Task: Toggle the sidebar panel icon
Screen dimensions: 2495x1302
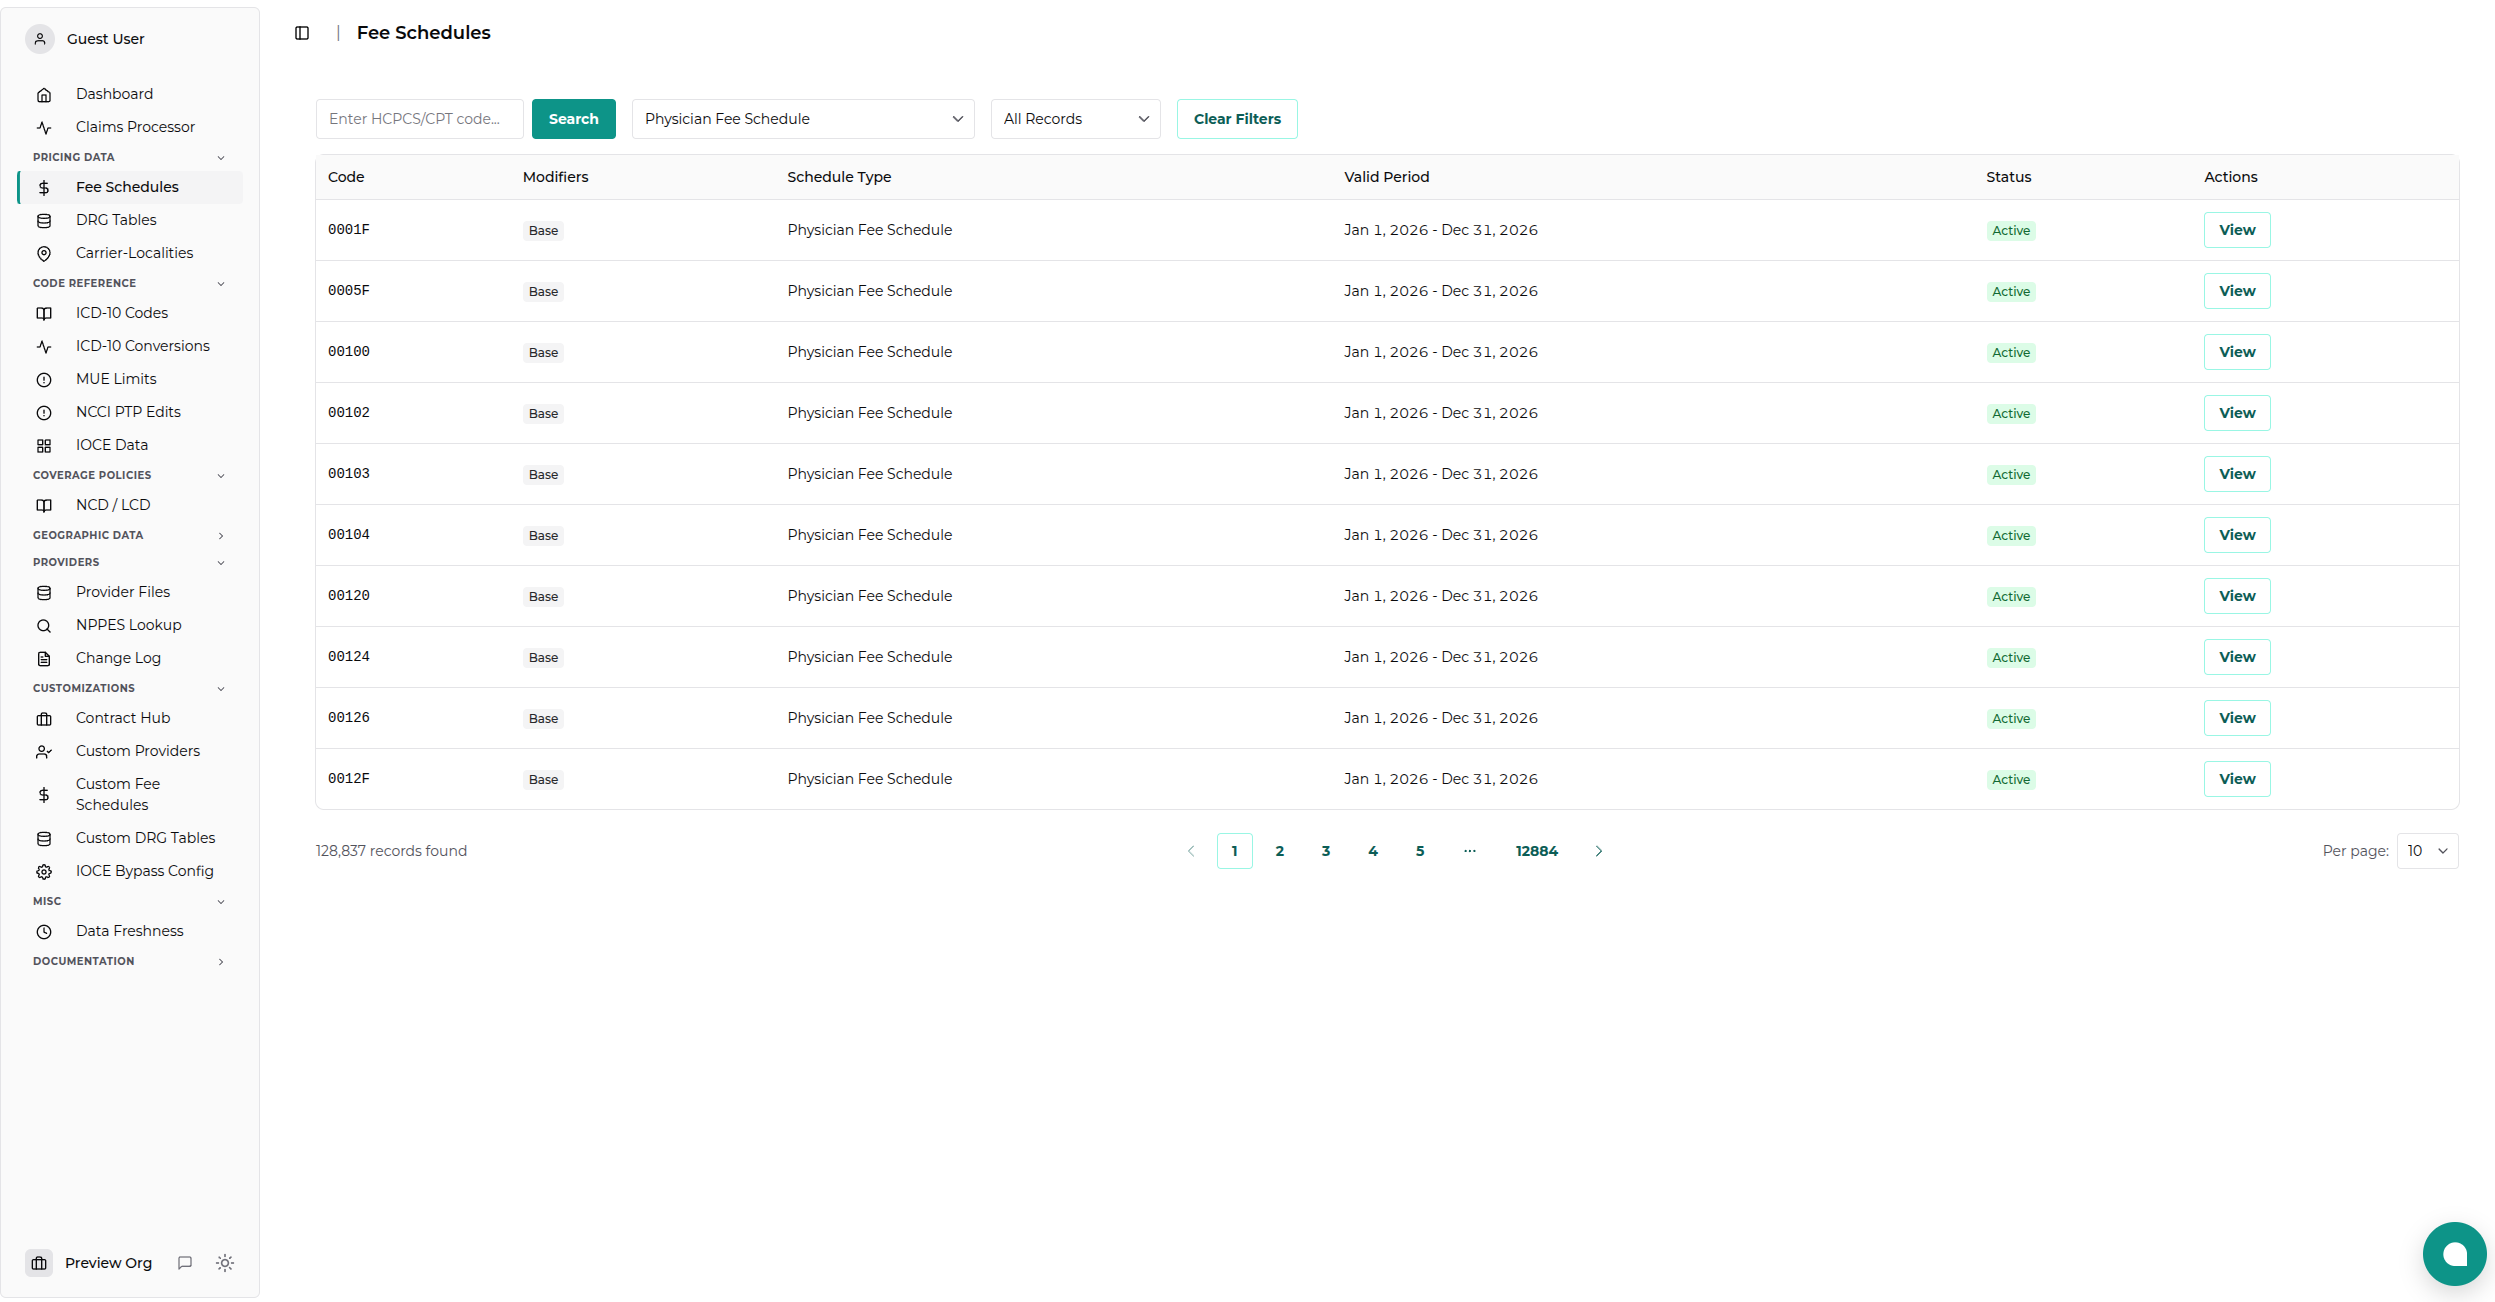Action: coord(302,33)
